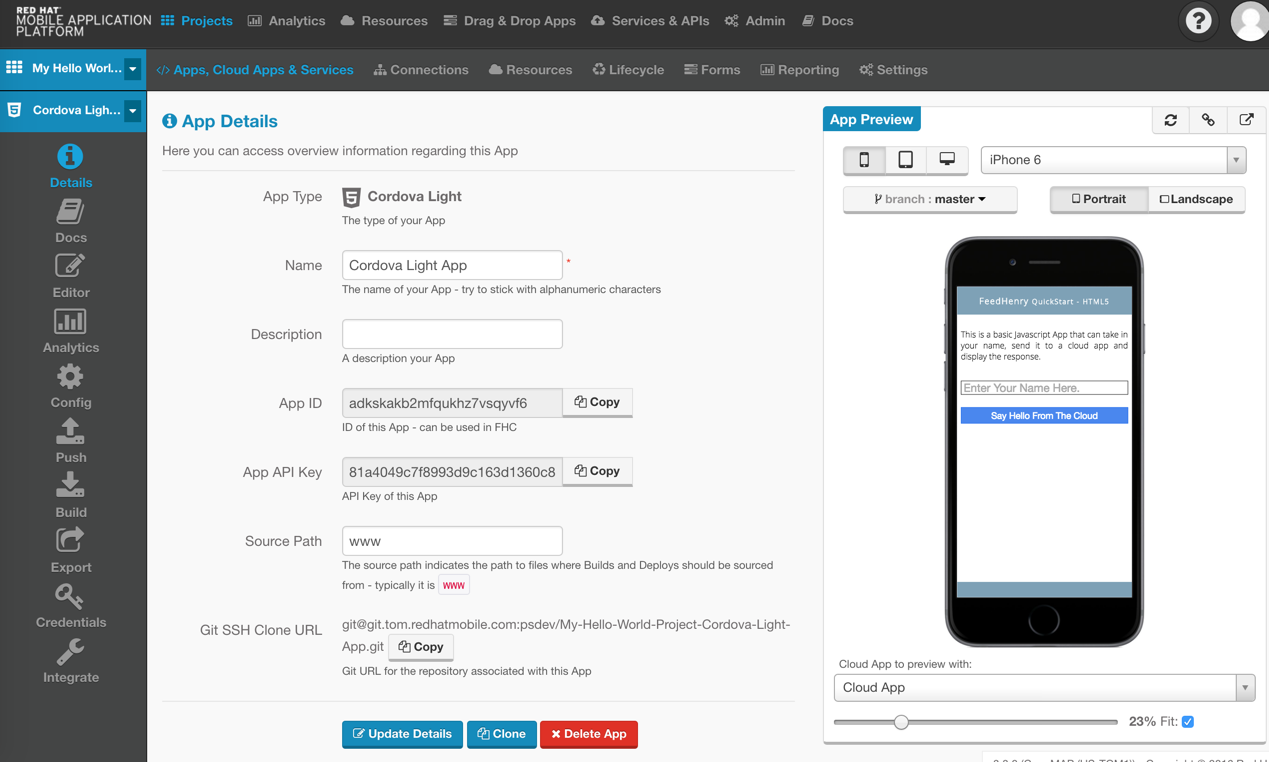Toggle the Fit checkbox
This screenshot has height=762, width=1269.
1188,721
